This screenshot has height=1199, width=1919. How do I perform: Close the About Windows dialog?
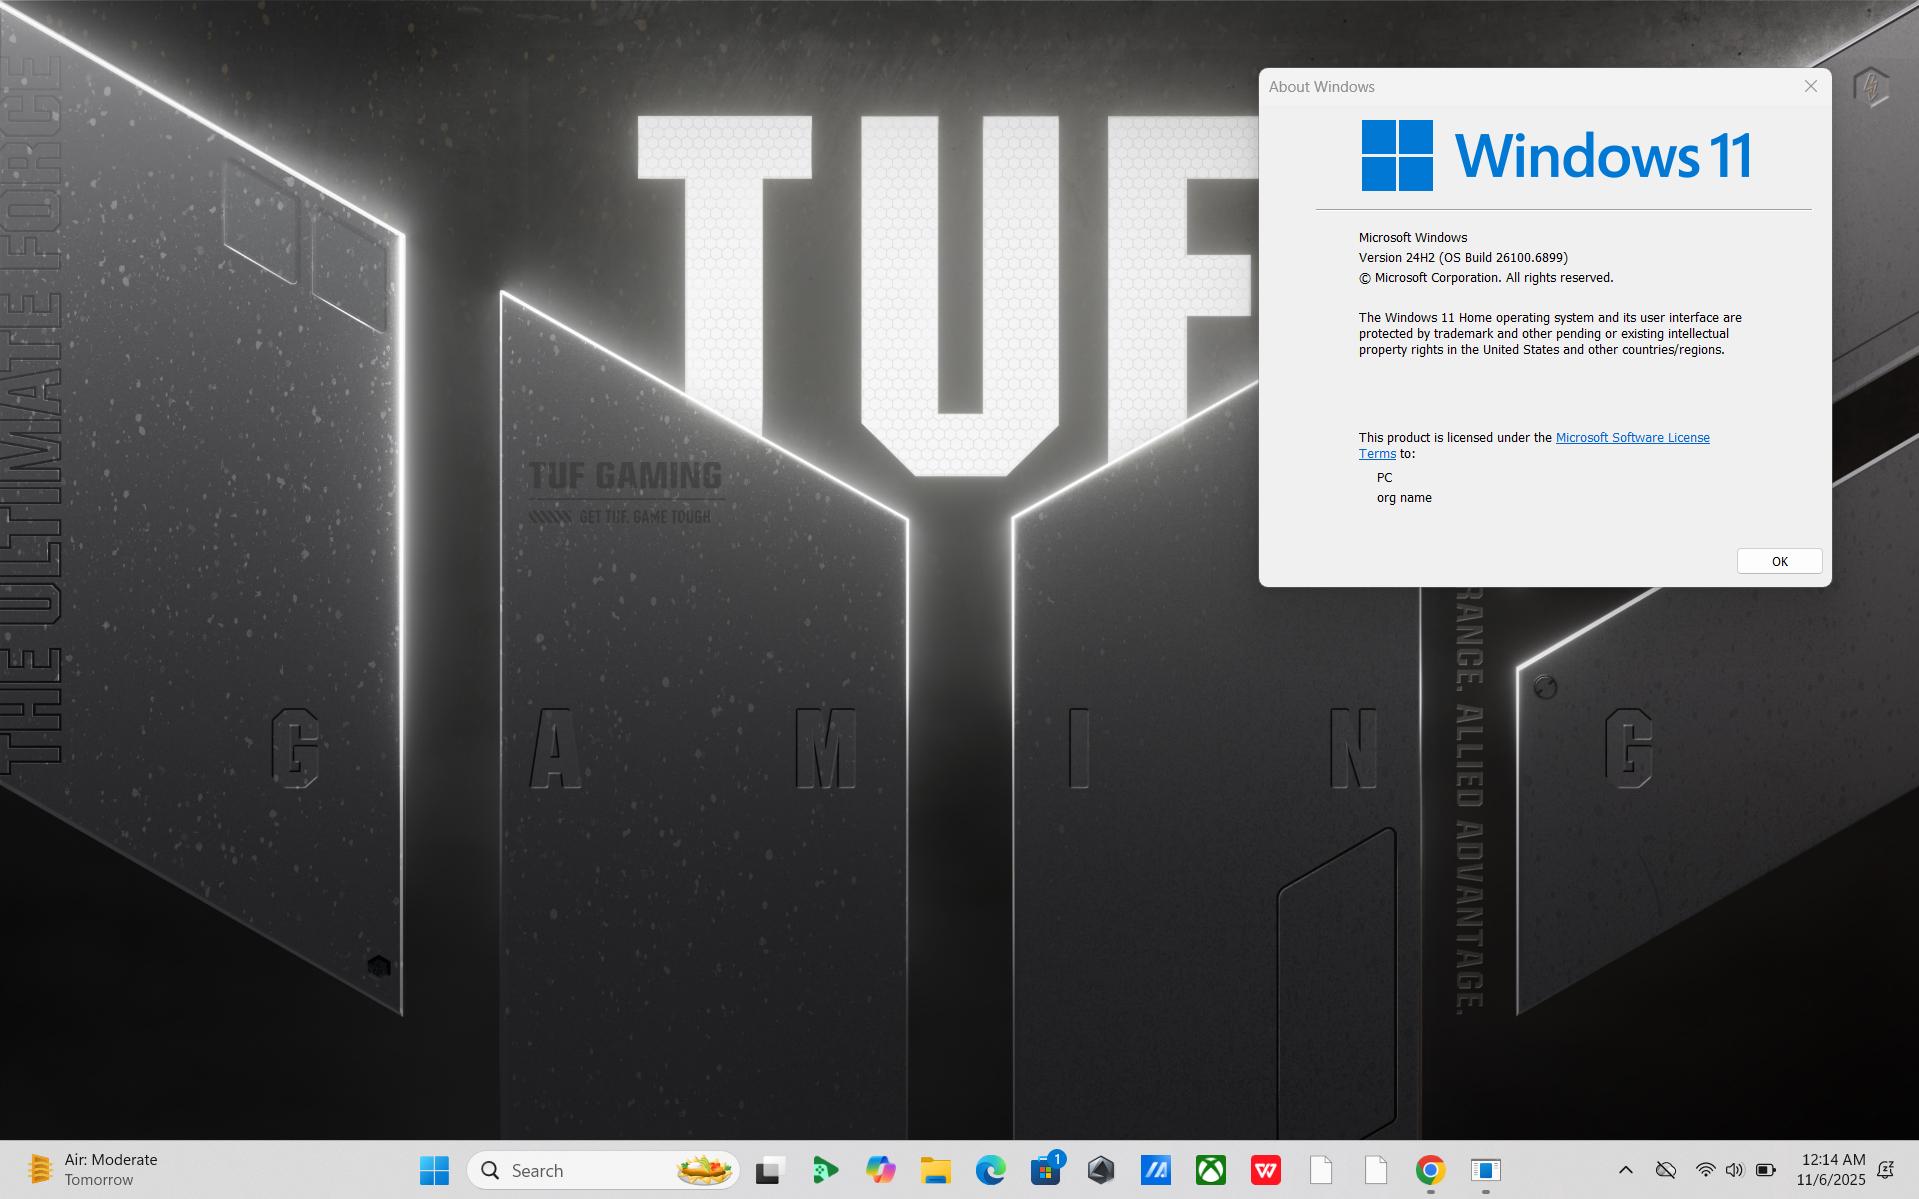click(x=1811, y=87)
